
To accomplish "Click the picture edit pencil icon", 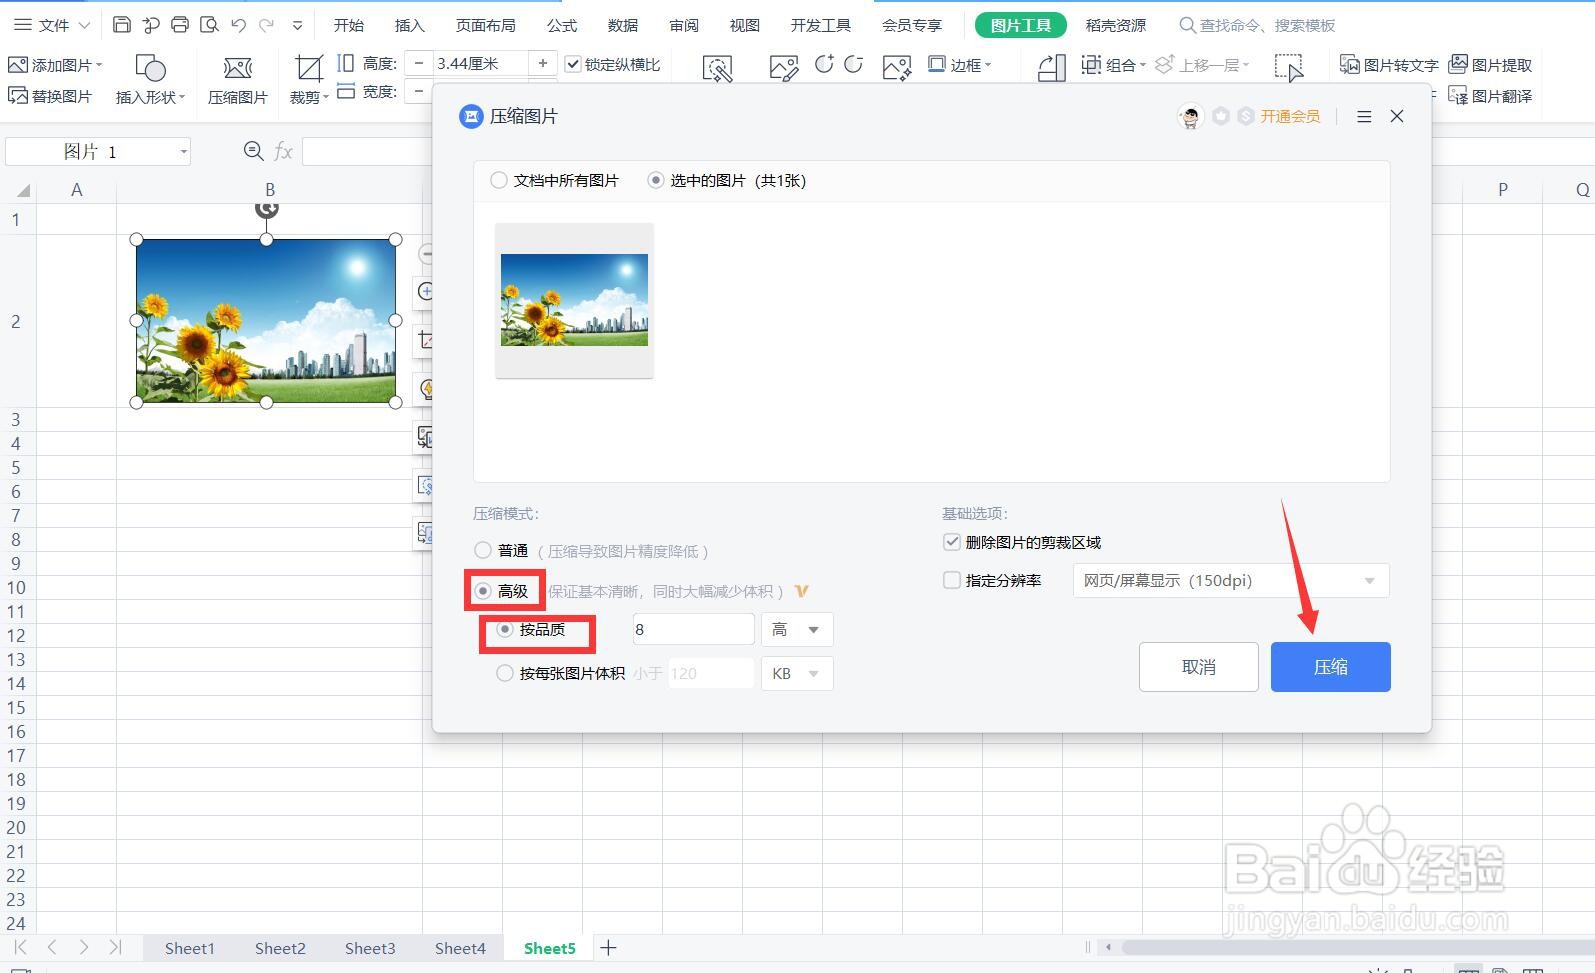I will [x=784, y=68].
